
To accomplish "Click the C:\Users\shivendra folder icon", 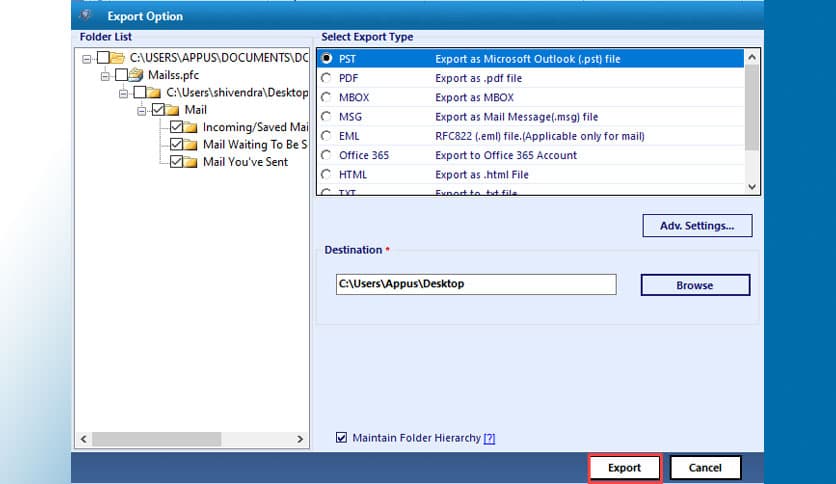I will coord(154,92).
